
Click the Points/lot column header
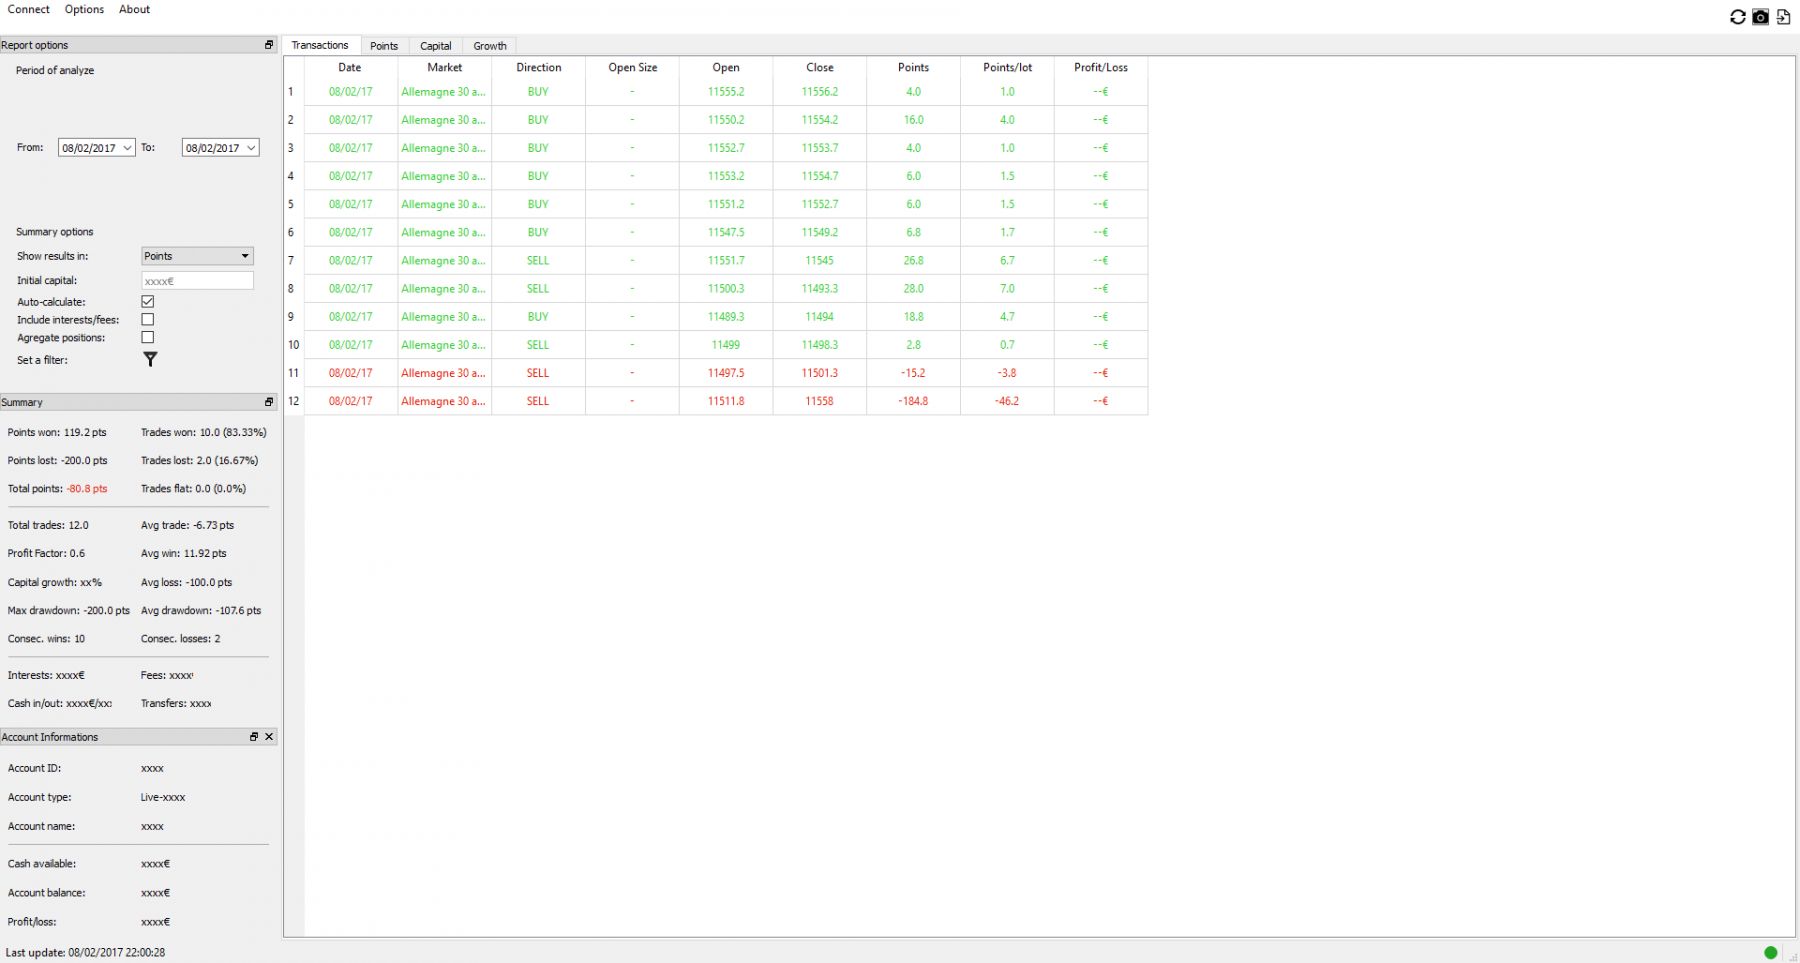tap(1007, 67)
